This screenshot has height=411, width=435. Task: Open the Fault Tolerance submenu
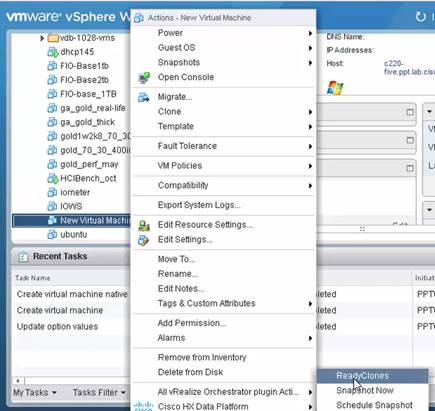tap(224, 146)
